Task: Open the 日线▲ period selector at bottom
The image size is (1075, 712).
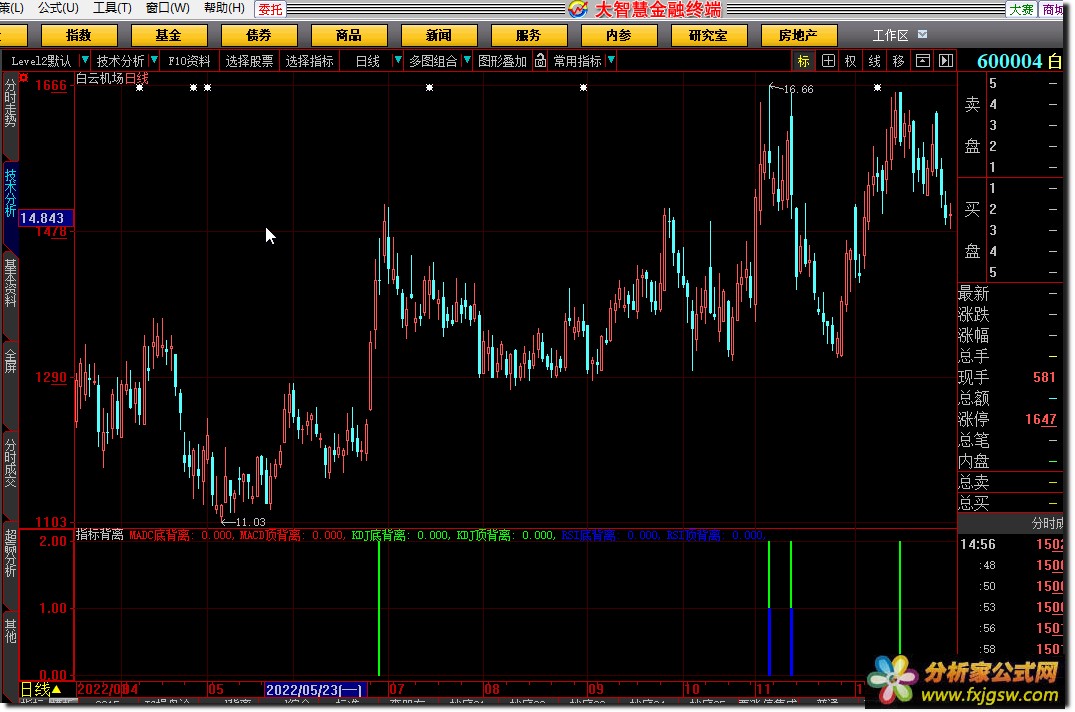Action: (42, 689)
